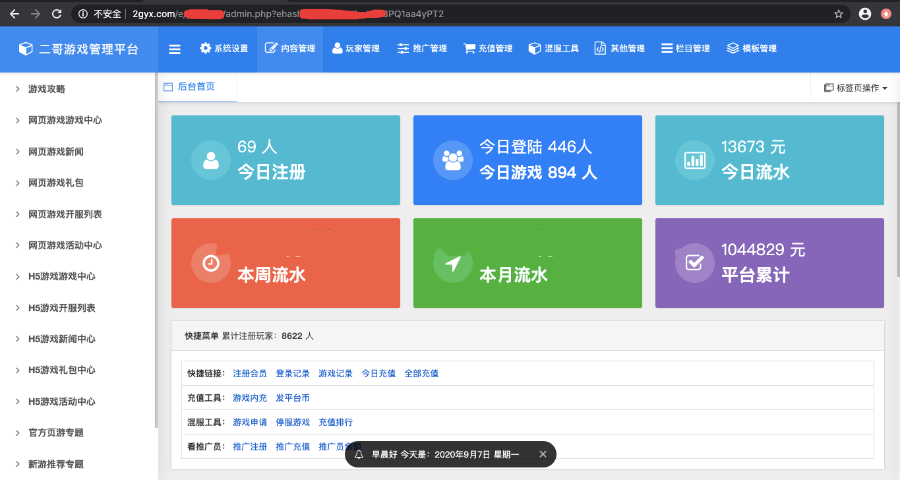Bookmark page with the star icon
Screen dimensions: 900x480
pos(838,14)
